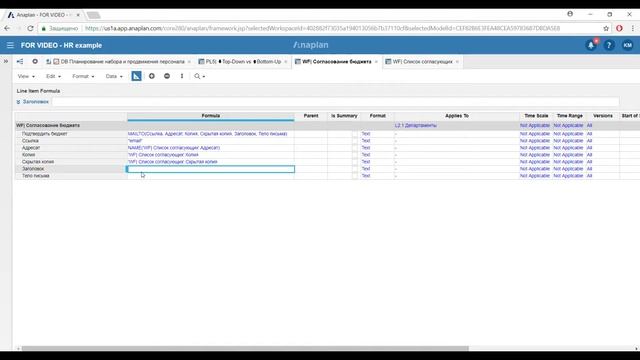Screen dimensions: 640x360
Task: Open the help question mark
Action: click(609, 45)
